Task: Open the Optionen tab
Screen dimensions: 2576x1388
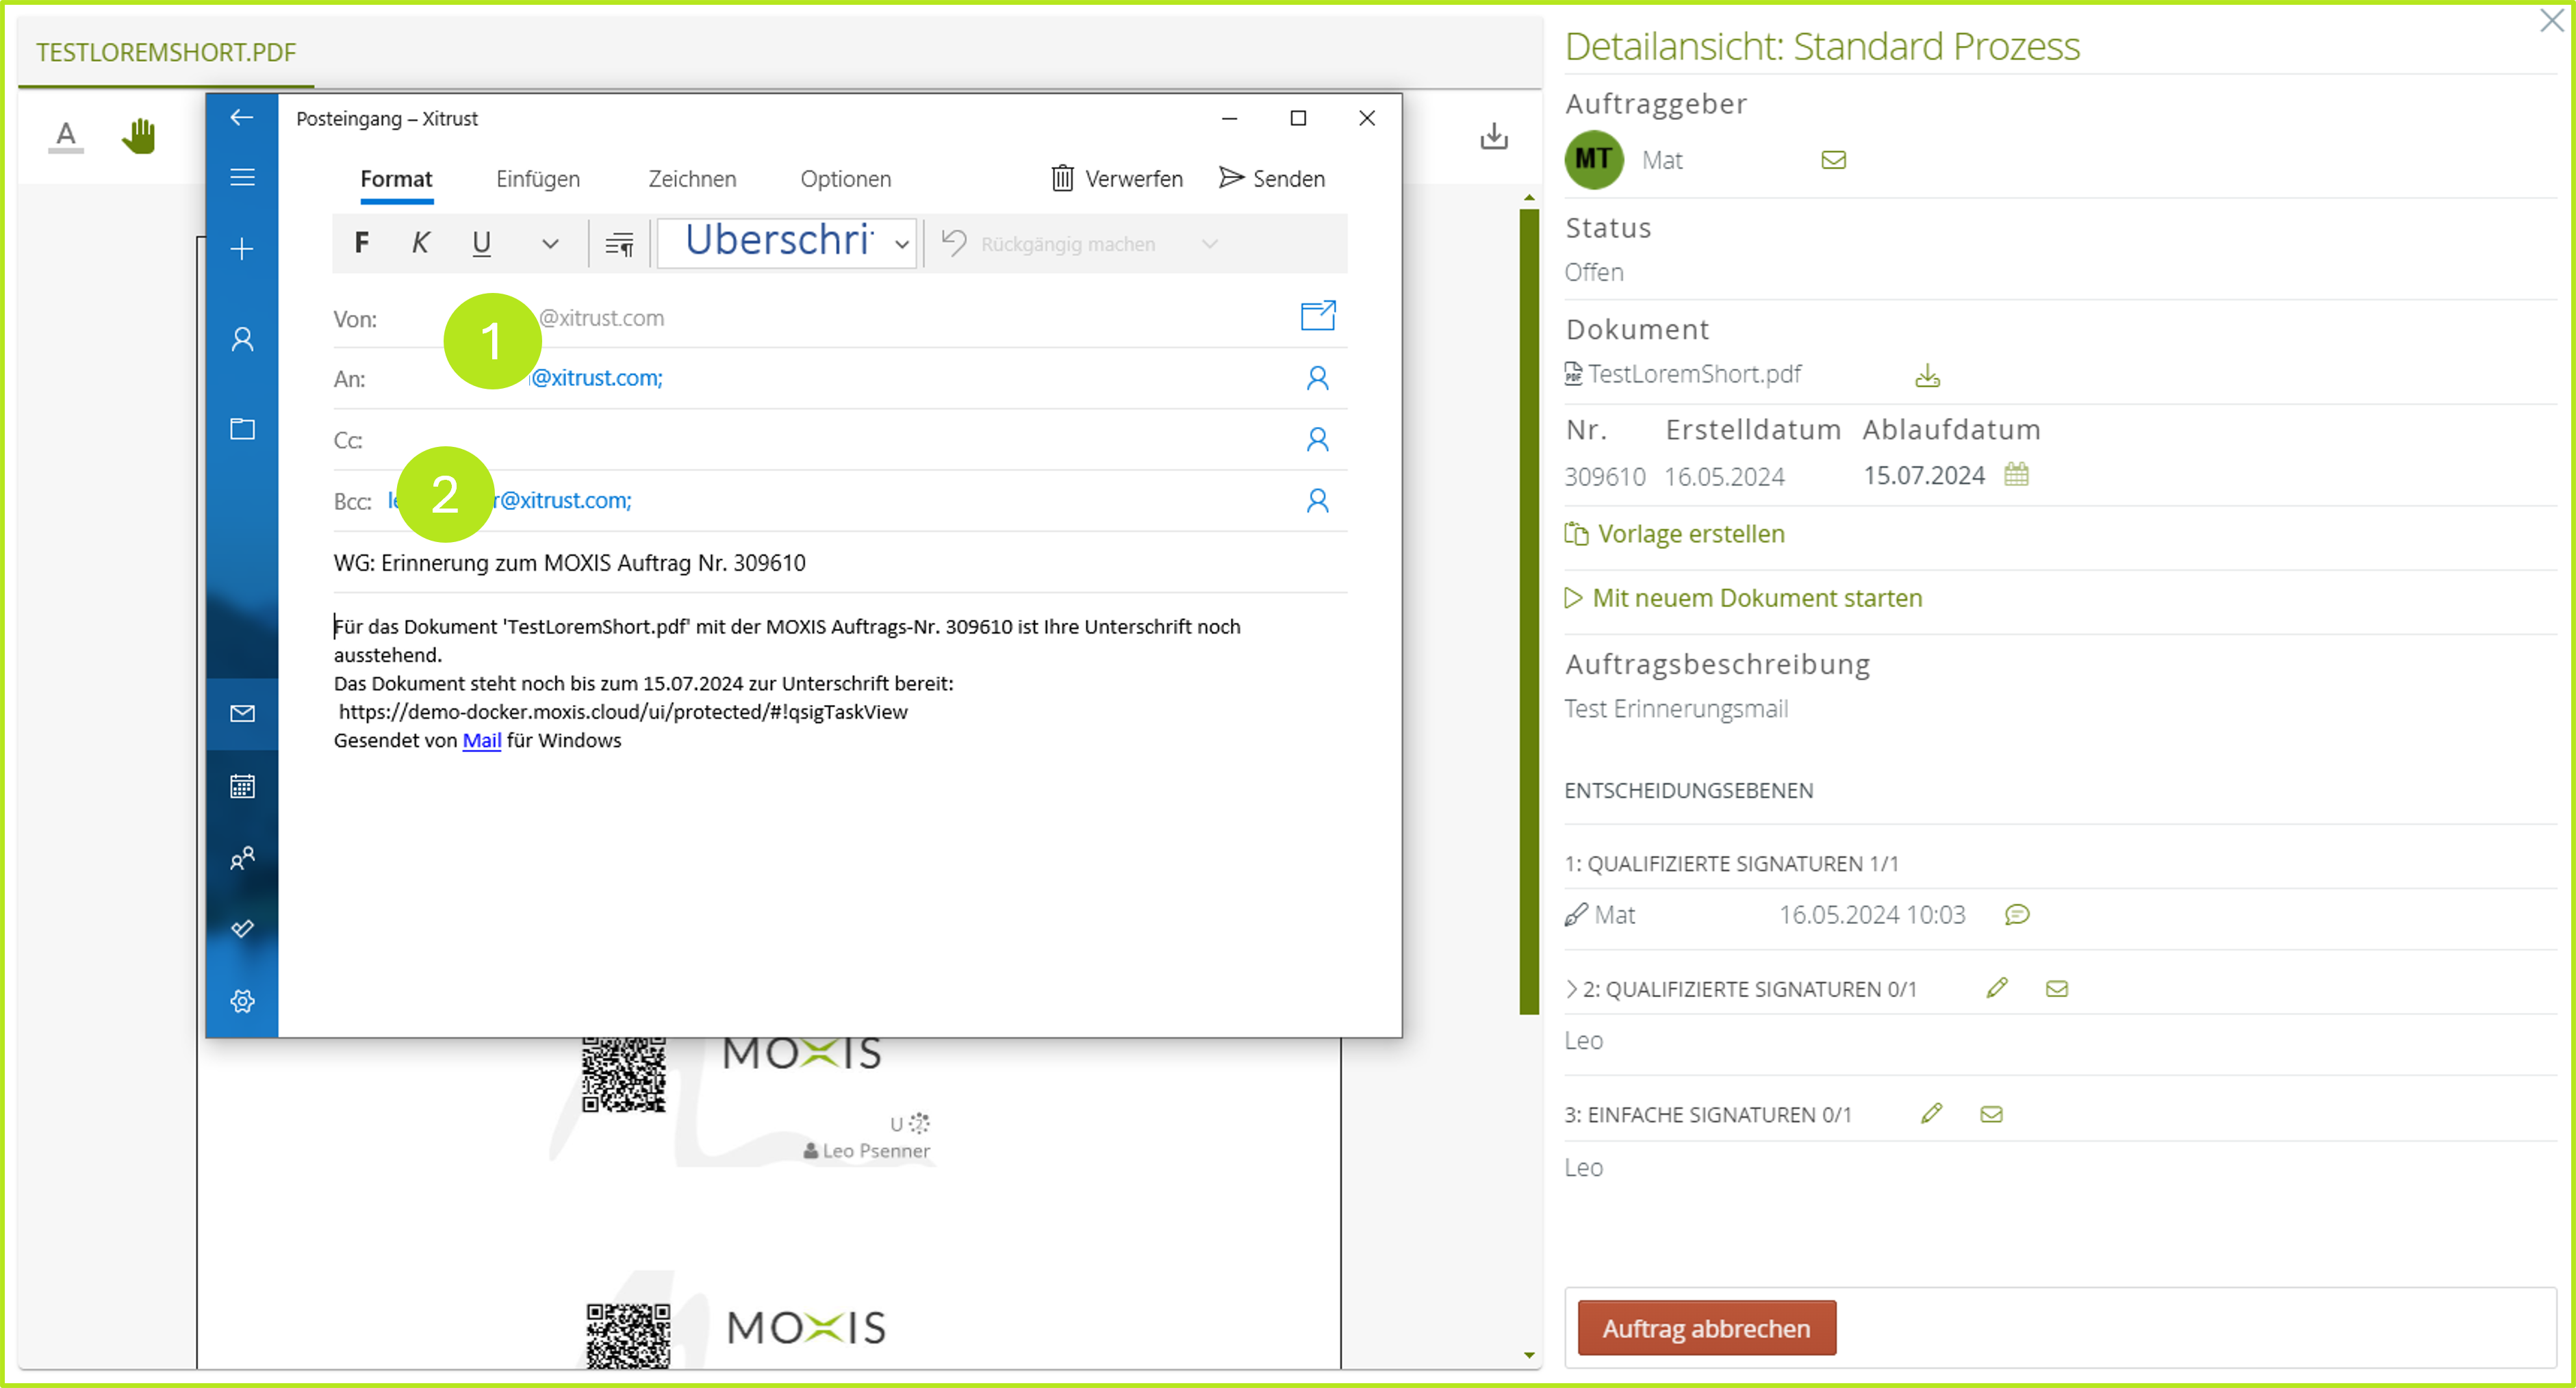Action: tap(845, 179)
